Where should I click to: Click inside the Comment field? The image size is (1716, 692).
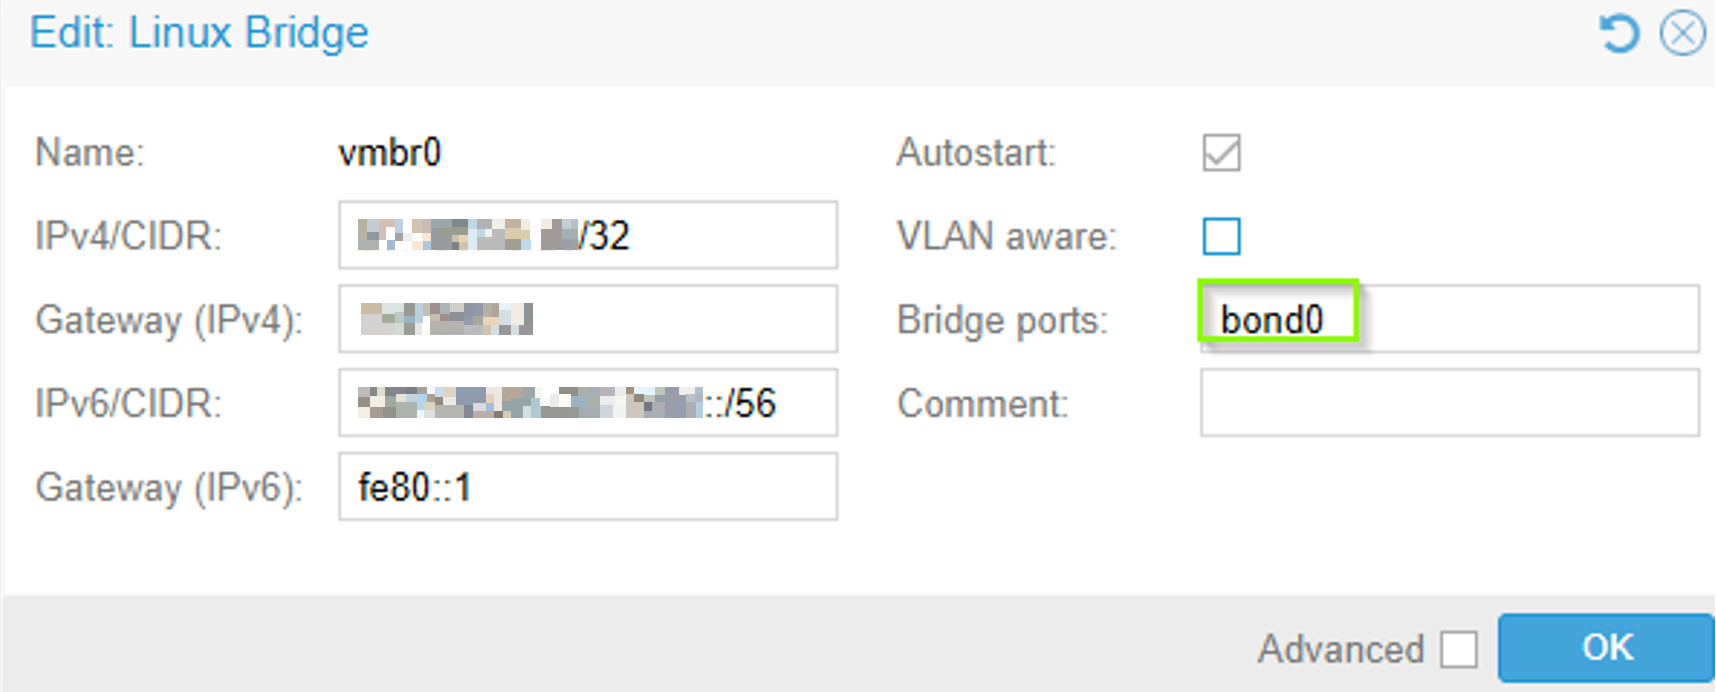tap(1450, 403)
